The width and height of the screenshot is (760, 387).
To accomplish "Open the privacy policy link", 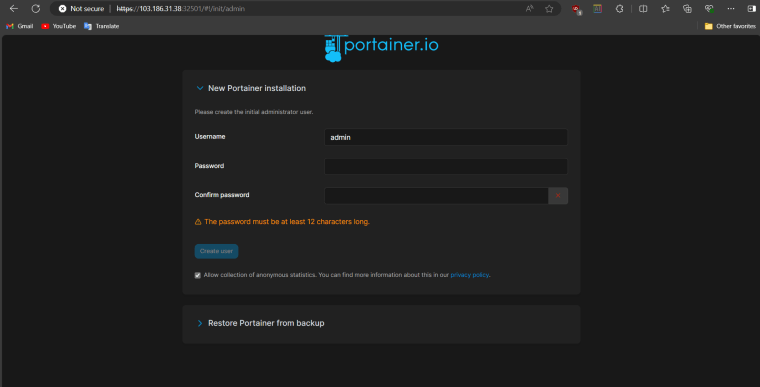I will pos(470,275).
